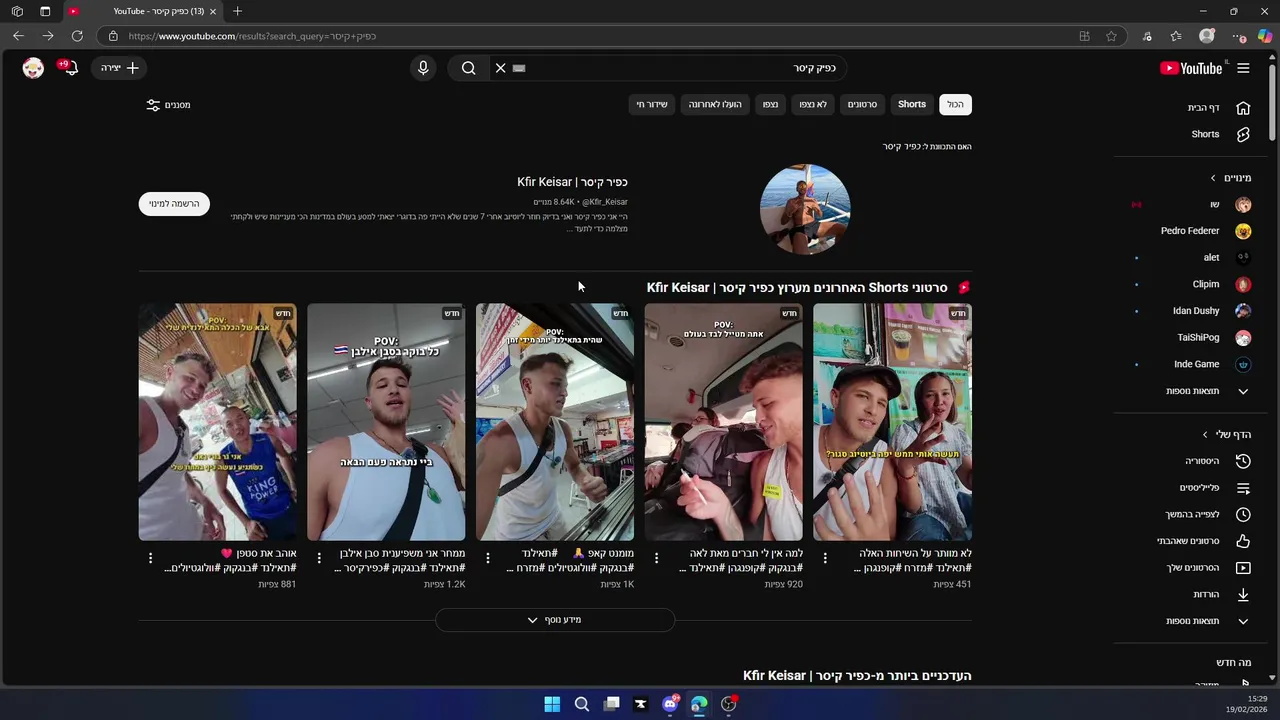The image size is (1280, 720).
Task: Open Playlists (פלייליסטים) in the sidebar
Action: [1214, 488]
